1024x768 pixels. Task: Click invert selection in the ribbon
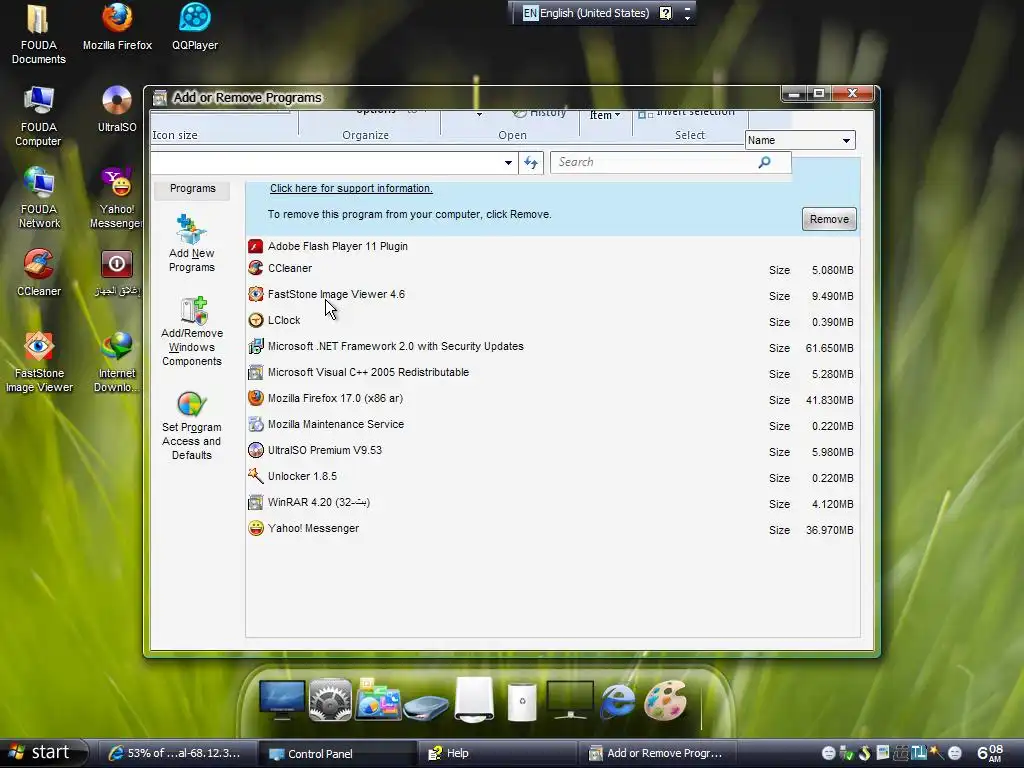(x=688, y=112)
